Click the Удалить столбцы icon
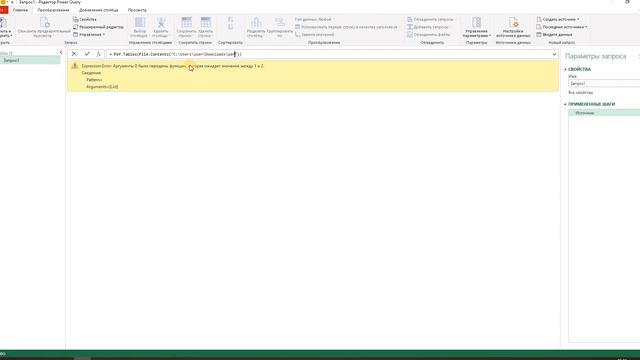Viewport: 640px width, 360px height. tap(161, 23)
